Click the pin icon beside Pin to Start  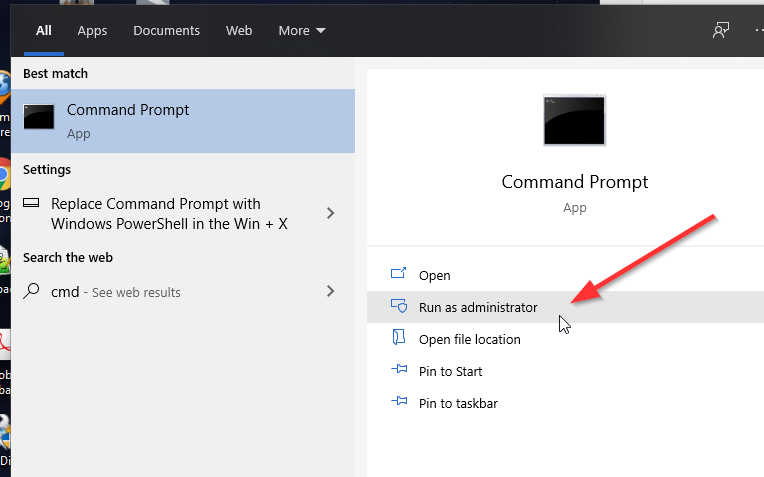coord(399,369)
